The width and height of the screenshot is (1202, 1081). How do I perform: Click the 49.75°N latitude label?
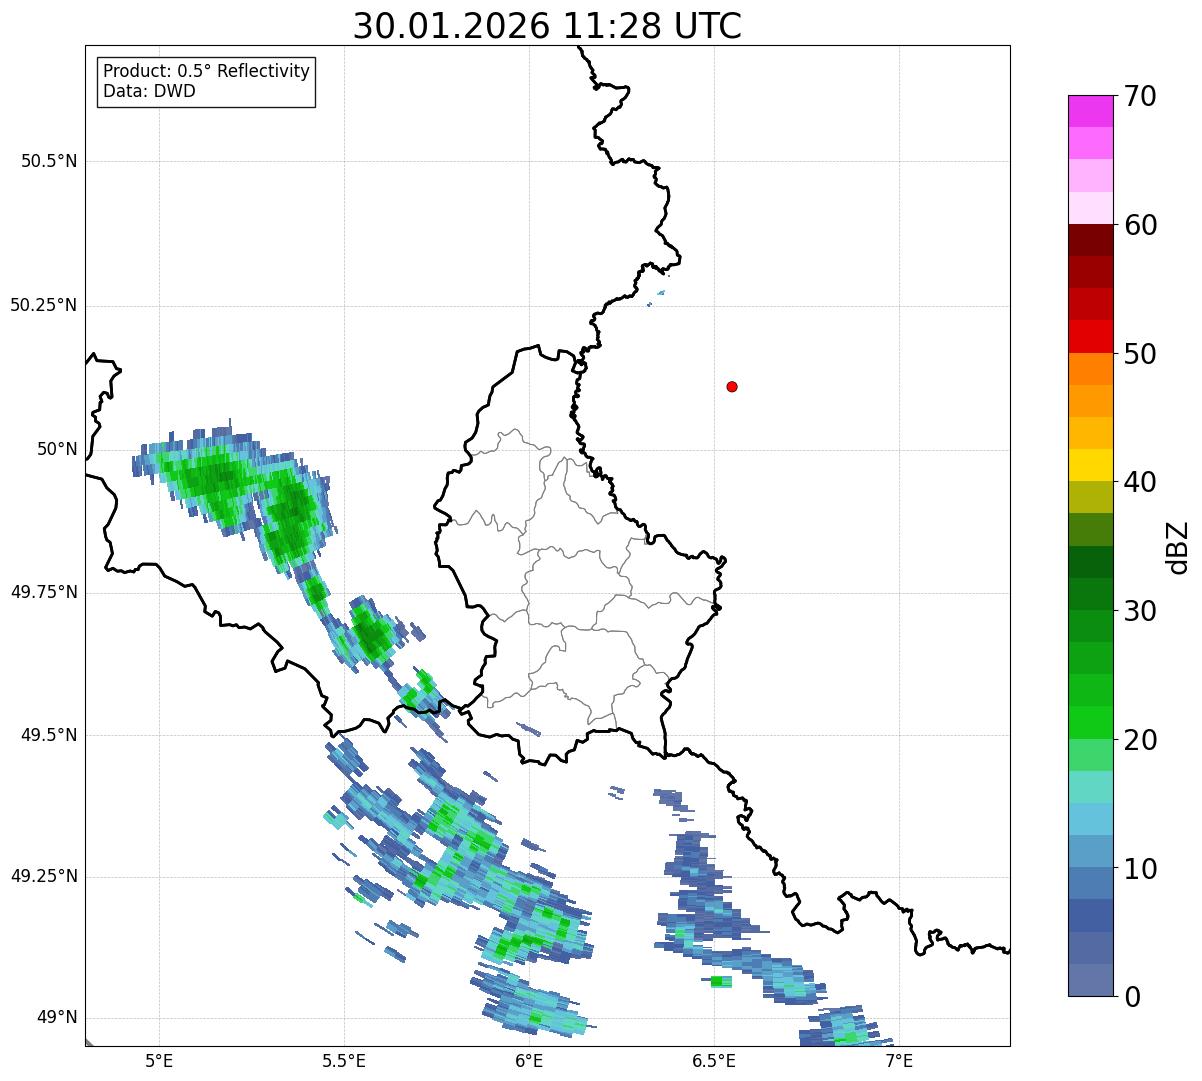44,592
